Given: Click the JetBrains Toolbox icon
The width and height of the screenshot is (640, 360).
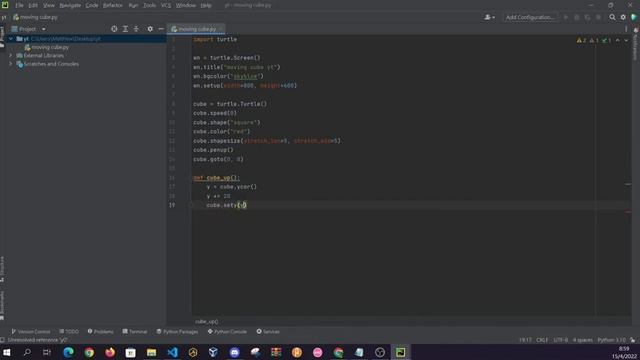Looking at the screenshot, I should point(634,17).
